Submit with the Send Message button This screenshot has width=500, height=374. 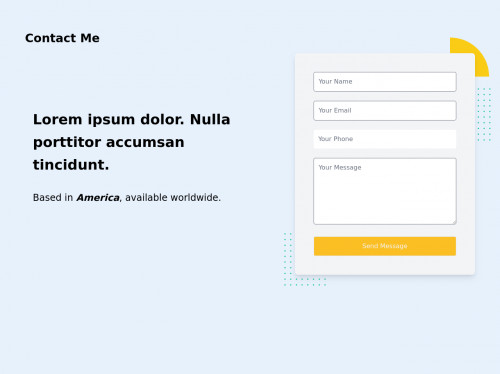coord(385,246)
